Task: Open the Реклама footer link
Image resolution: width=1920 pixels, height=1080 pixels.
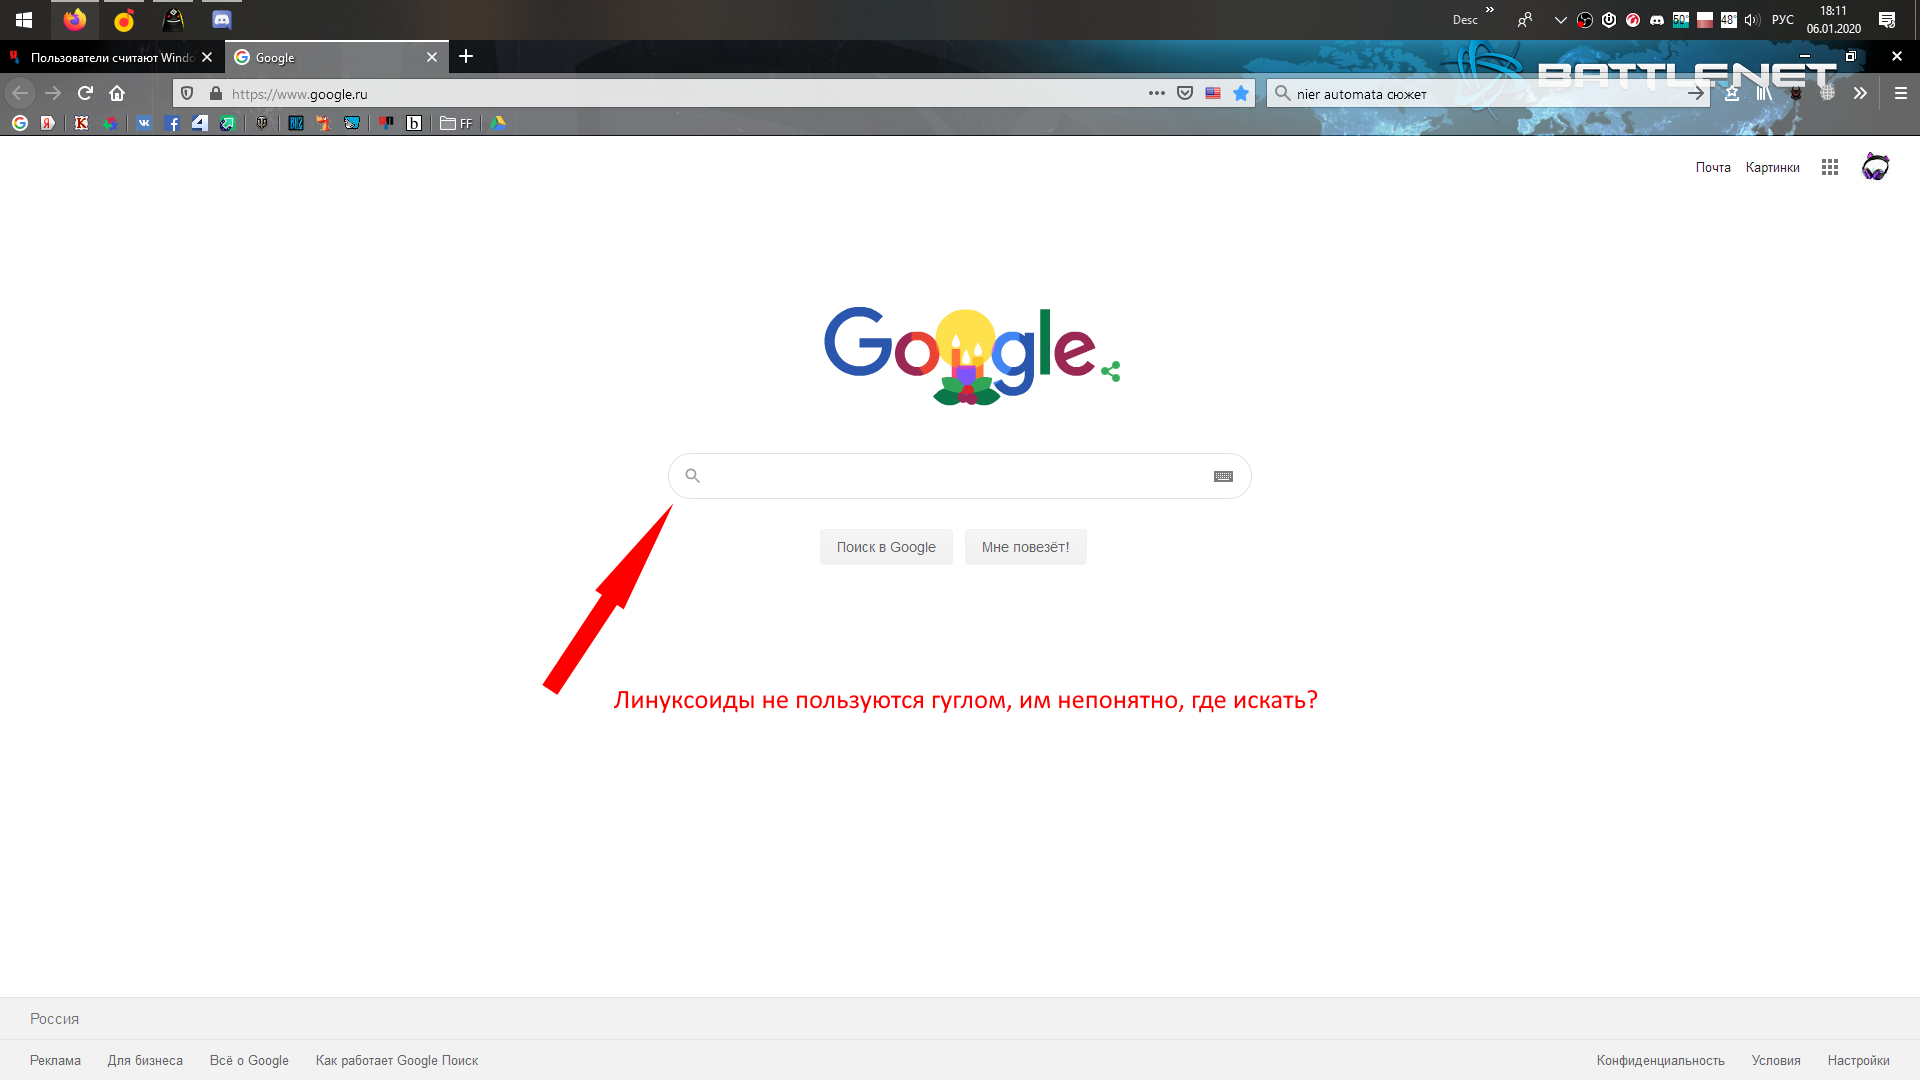Action: [x=55, y=1060]
